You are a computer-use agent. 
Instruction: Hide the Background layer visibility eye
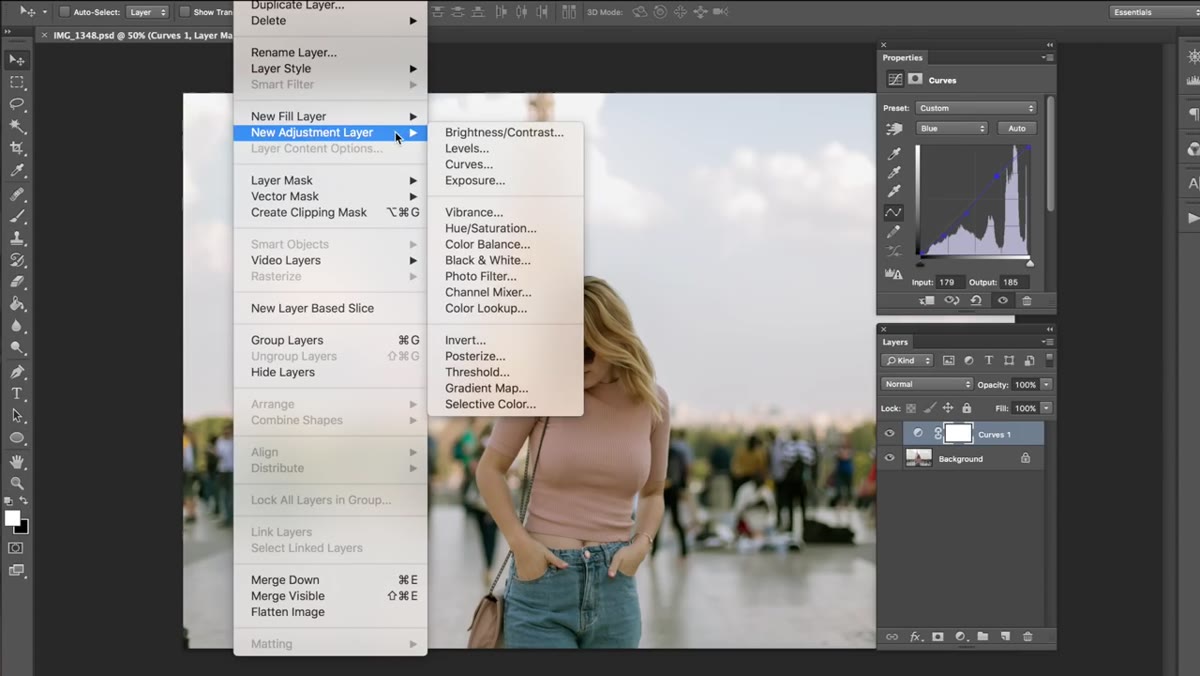pos(889,458)
